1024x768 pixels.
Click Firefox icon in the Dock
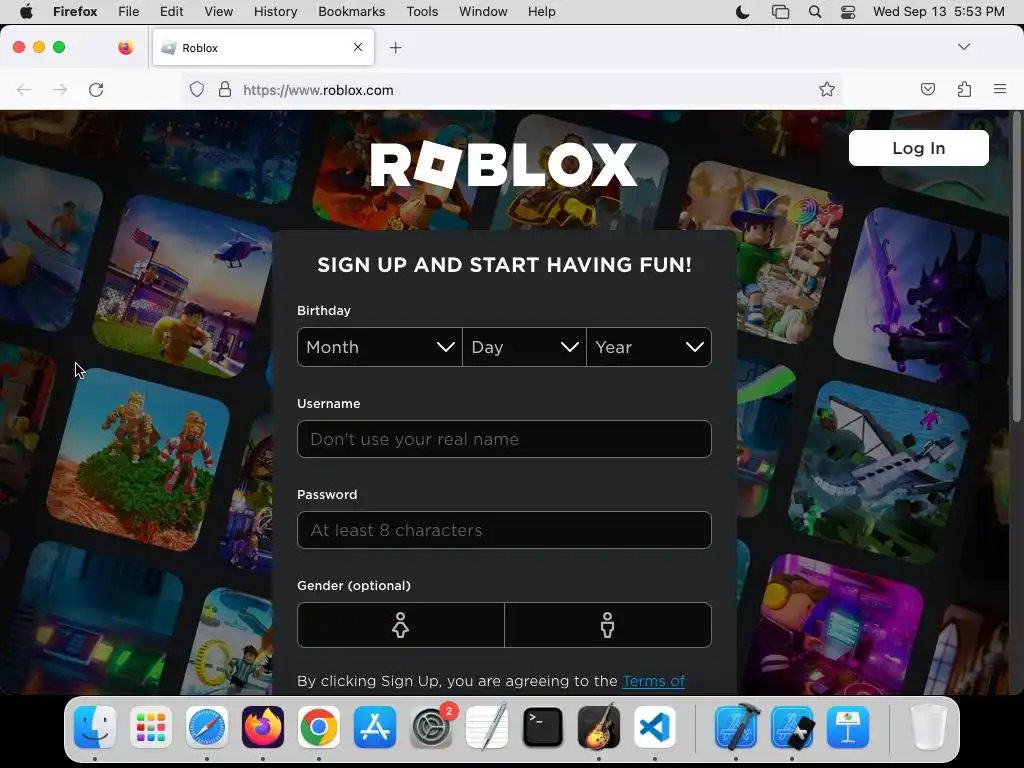tap(263, 727)
